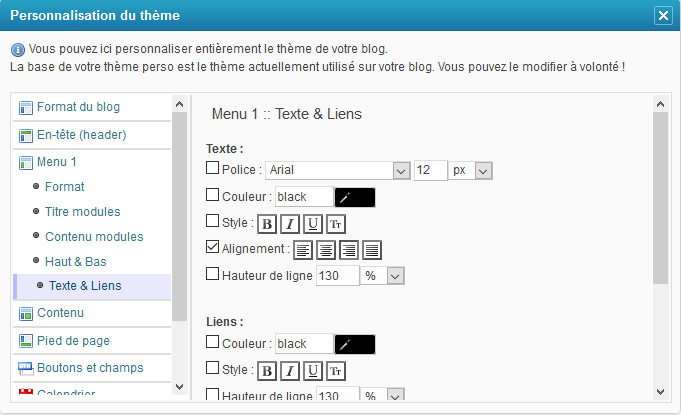
Task: Uncheck the Alignement checkbox
Action: tap(212, 247)
